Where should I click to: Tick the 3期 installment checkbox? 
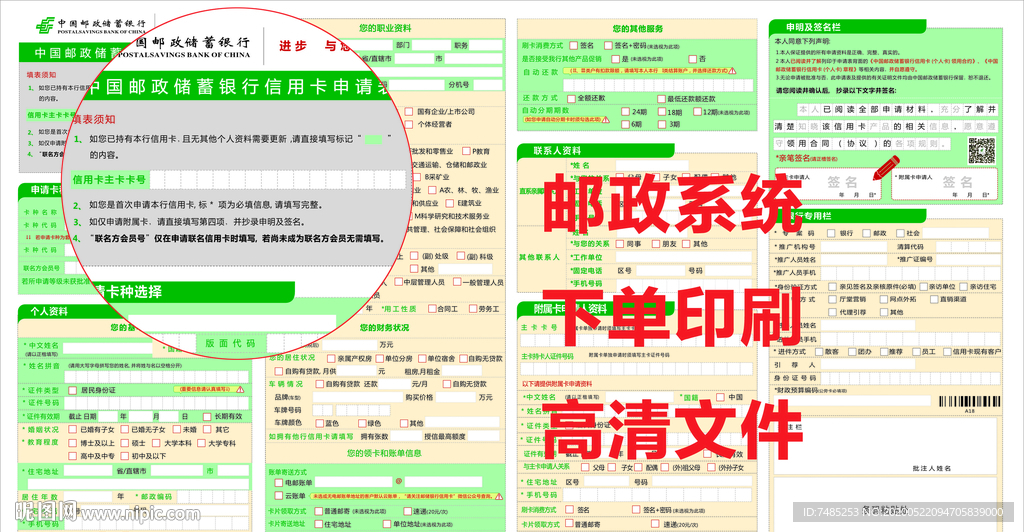tap(660, 124)
